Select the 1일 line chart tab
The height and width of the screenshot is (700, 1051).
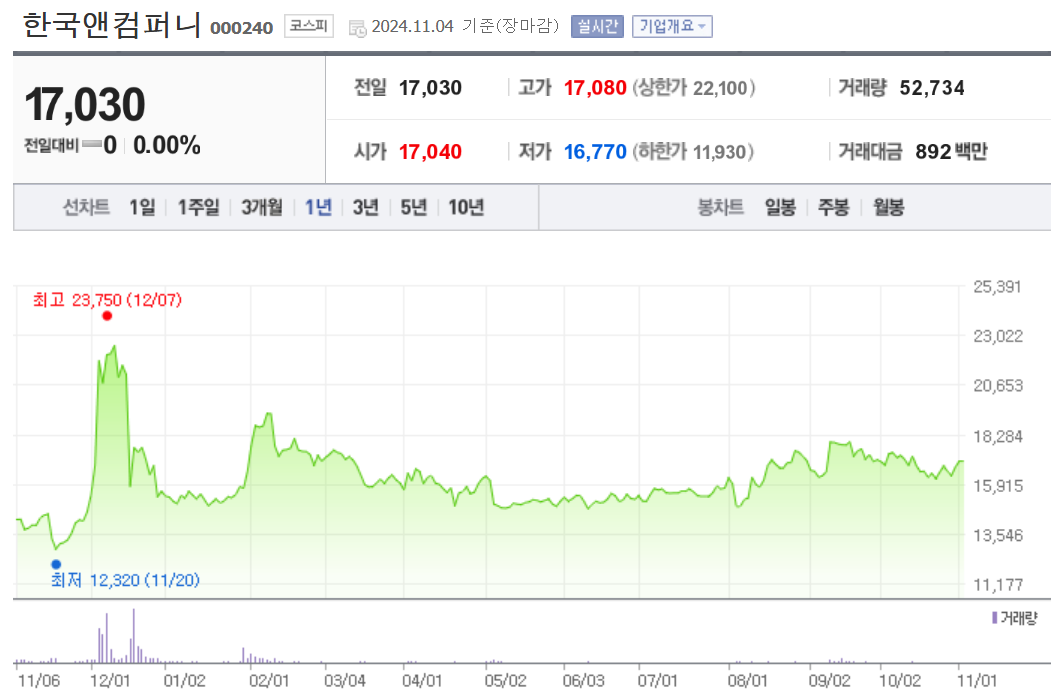click(x=142, y=207)
